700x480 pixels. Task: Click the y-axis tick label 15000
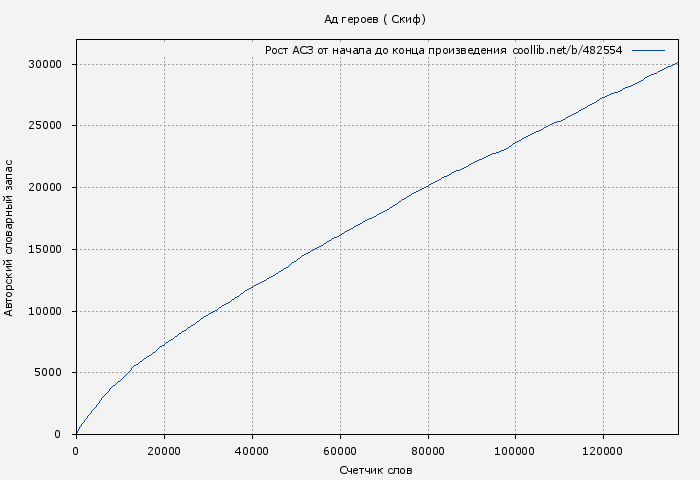pyautogui.click(x=46, y=250)
